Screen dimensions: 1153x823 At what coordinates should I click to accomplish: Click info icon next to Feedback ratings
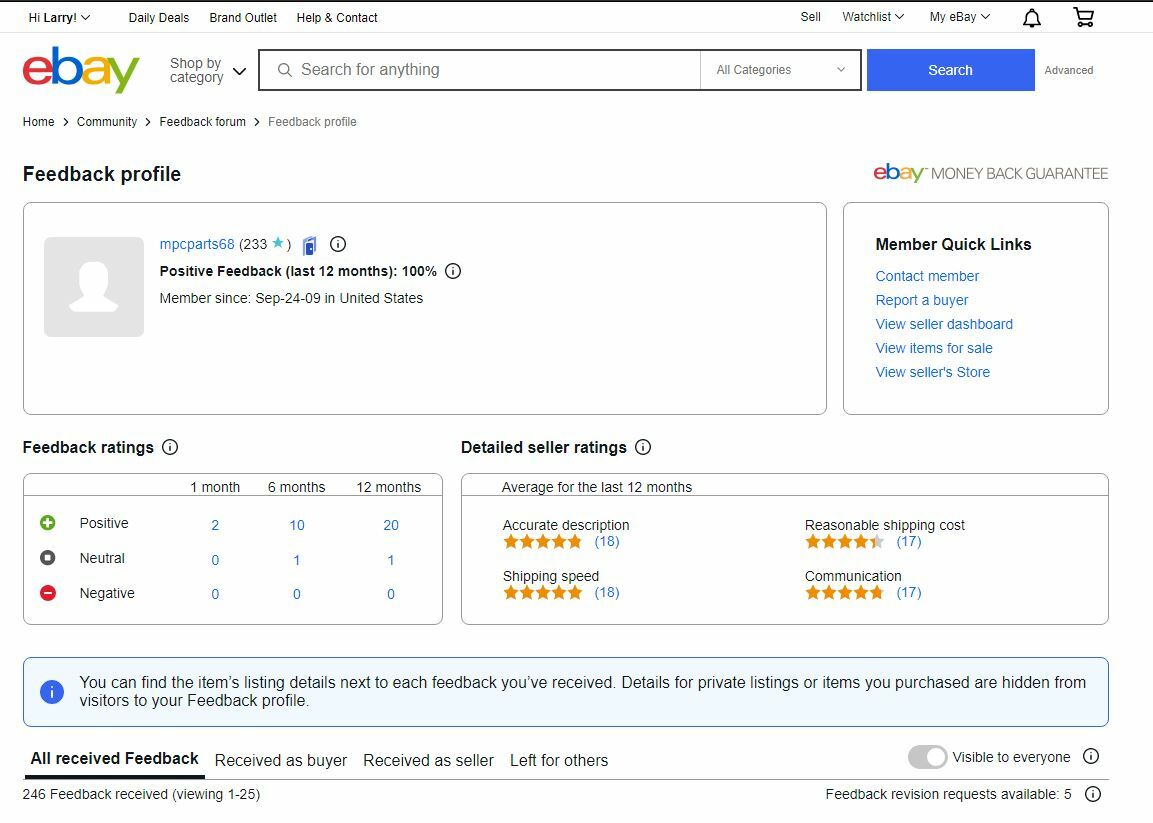(170, 447)
